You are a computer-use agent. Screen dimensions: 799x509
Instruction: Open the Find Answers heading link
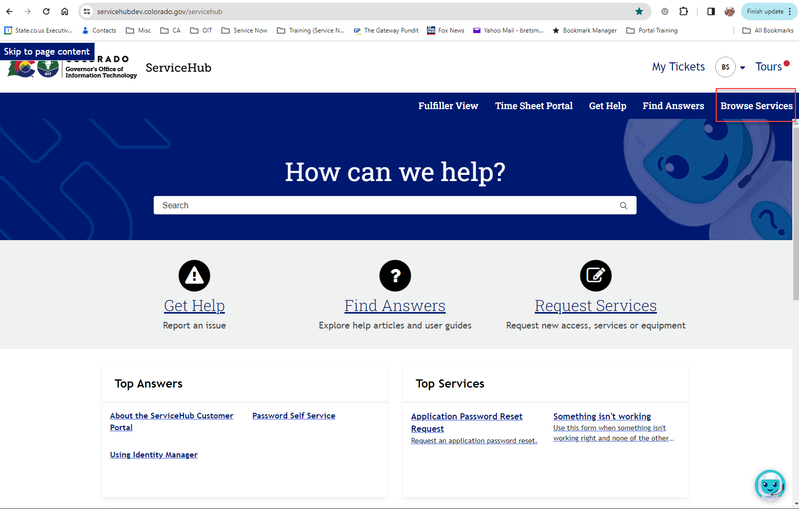point(395,306)
